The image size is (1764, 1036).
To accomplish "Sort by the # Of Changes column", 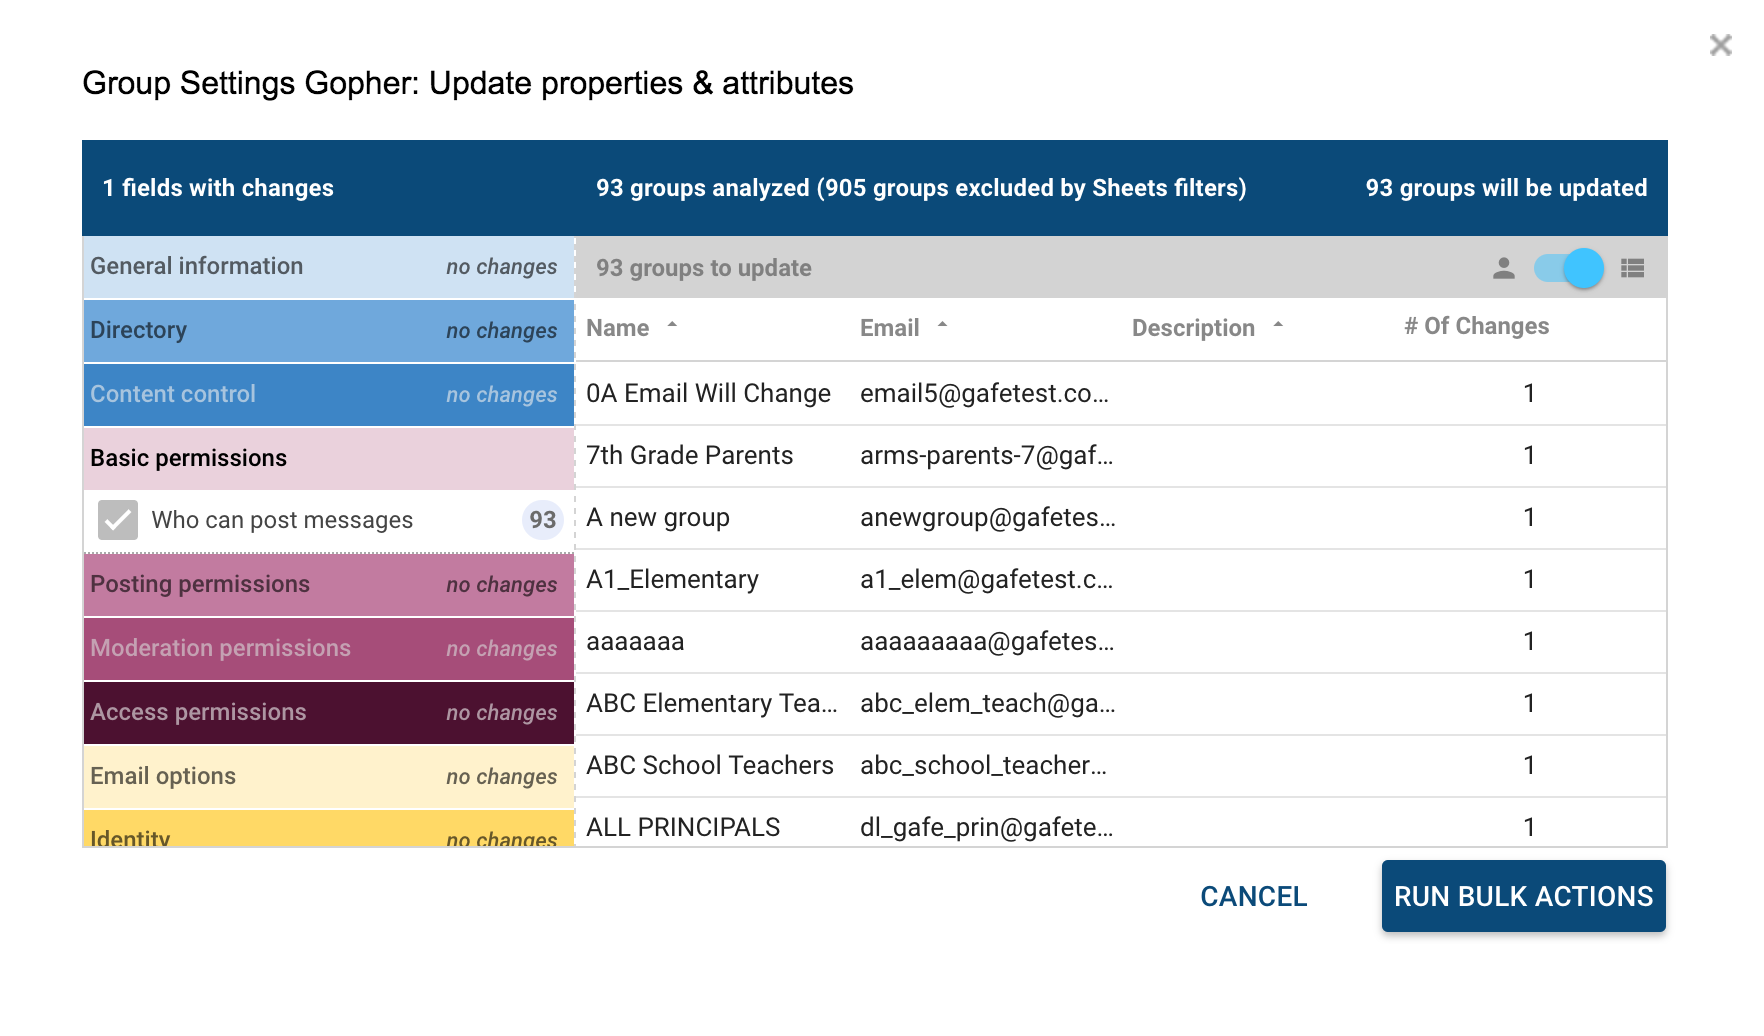I will pyautogui.click(x=1476, y=326).
